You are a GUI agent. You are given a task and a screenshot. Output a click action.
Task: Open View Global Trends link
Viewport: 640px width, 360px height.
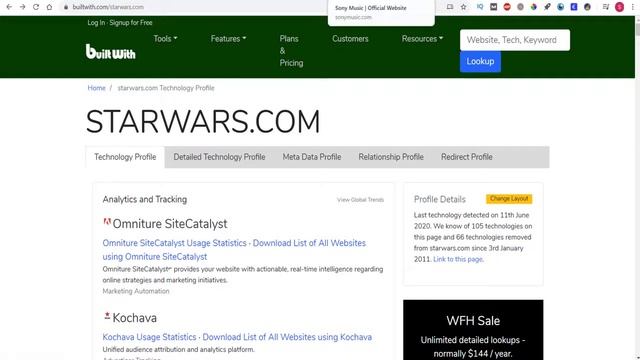360,200
